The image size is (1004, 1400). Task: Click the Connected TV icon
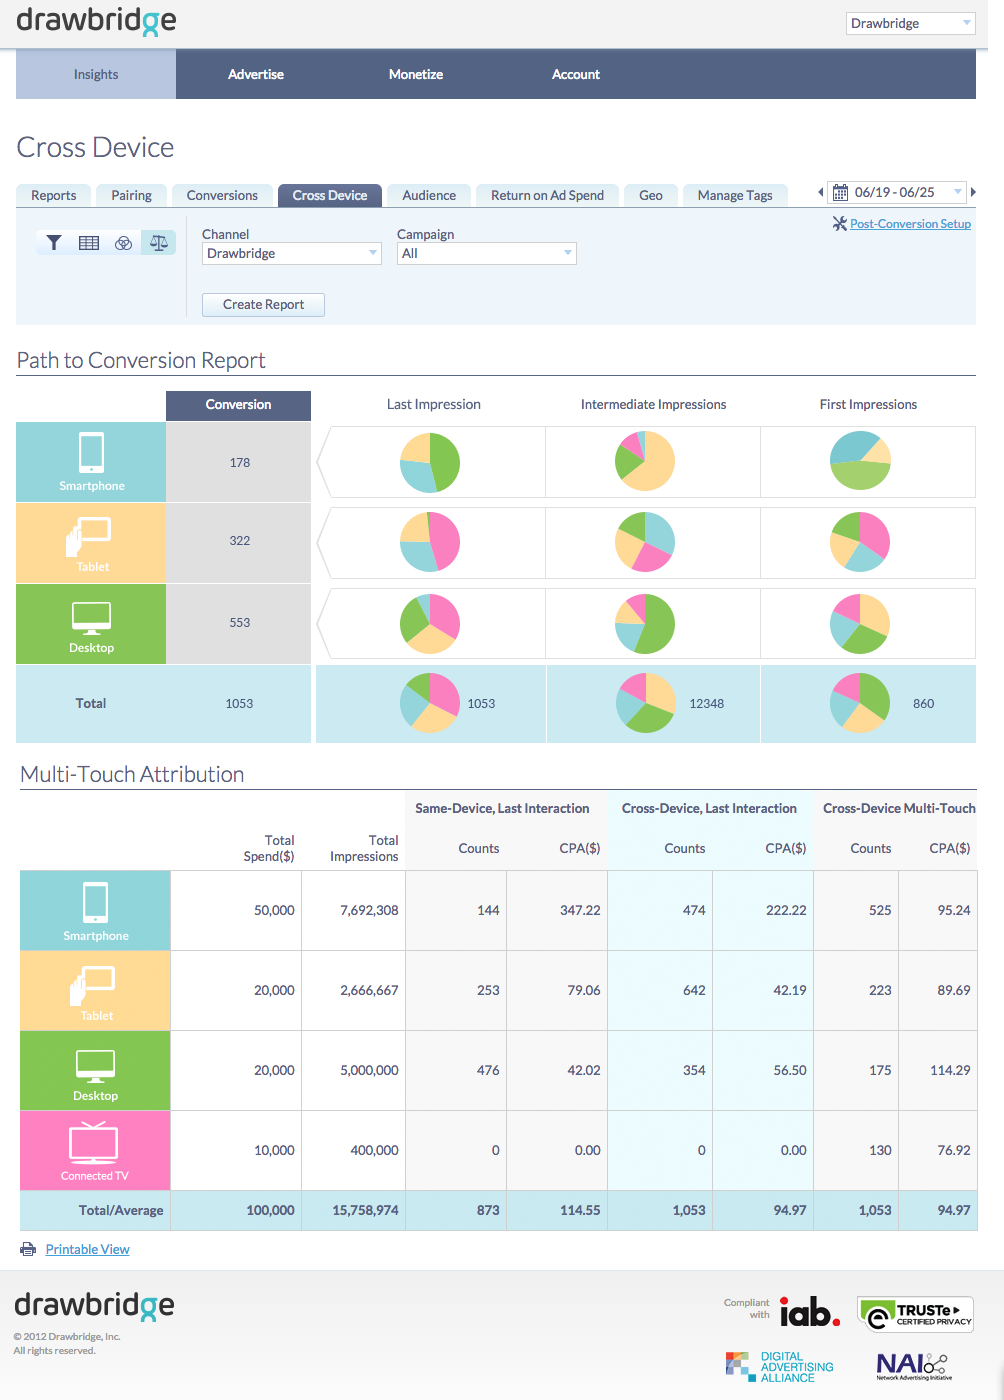(94, 1142)
